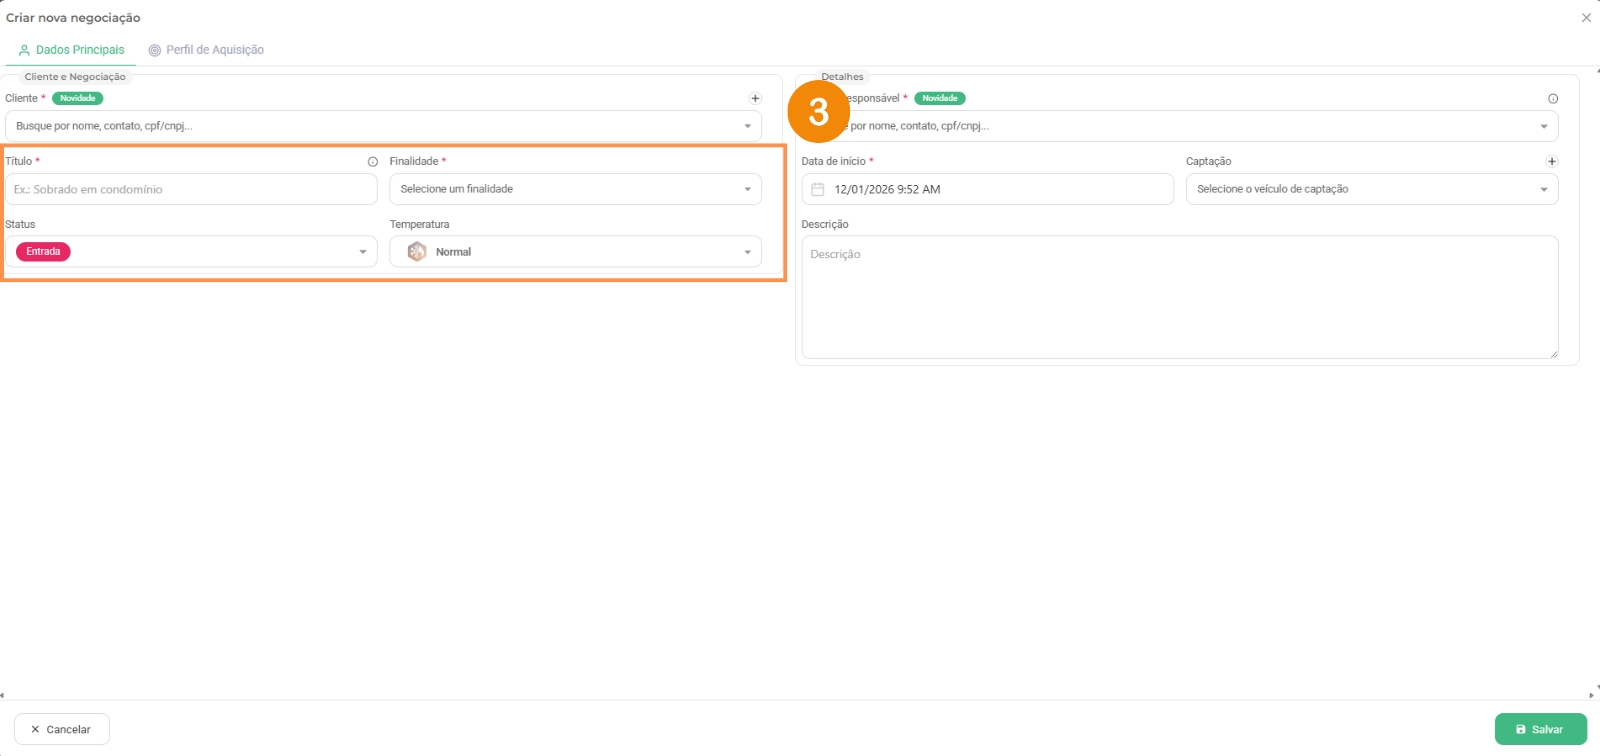
Task: Click the plus icon next to Cliente
Action: click(x=755, y=98)
